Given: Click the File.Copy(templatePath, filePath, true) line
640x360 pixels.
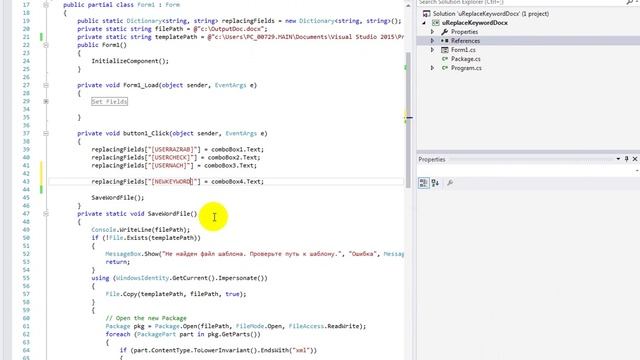Looking at the screenshot, I should pos(176,294).
